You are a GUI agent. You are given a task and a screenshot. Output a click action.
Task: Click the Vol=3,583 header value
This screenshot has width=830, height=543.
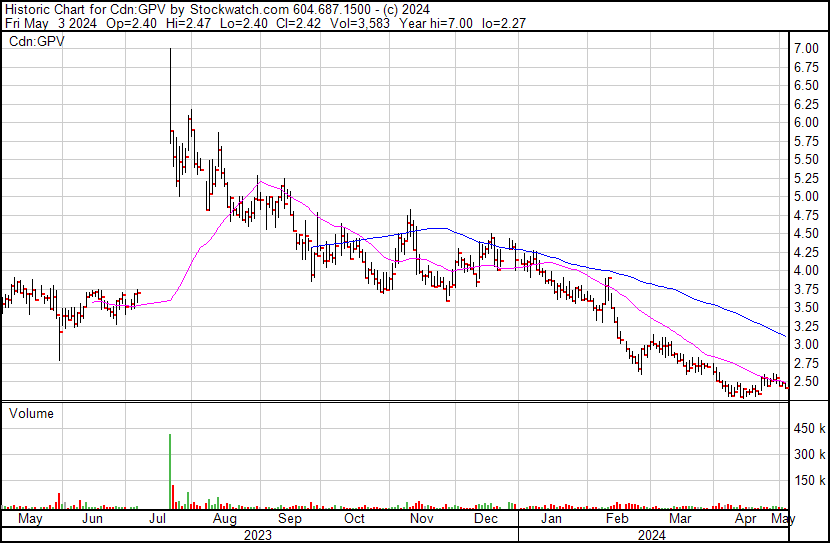[360, 23]
